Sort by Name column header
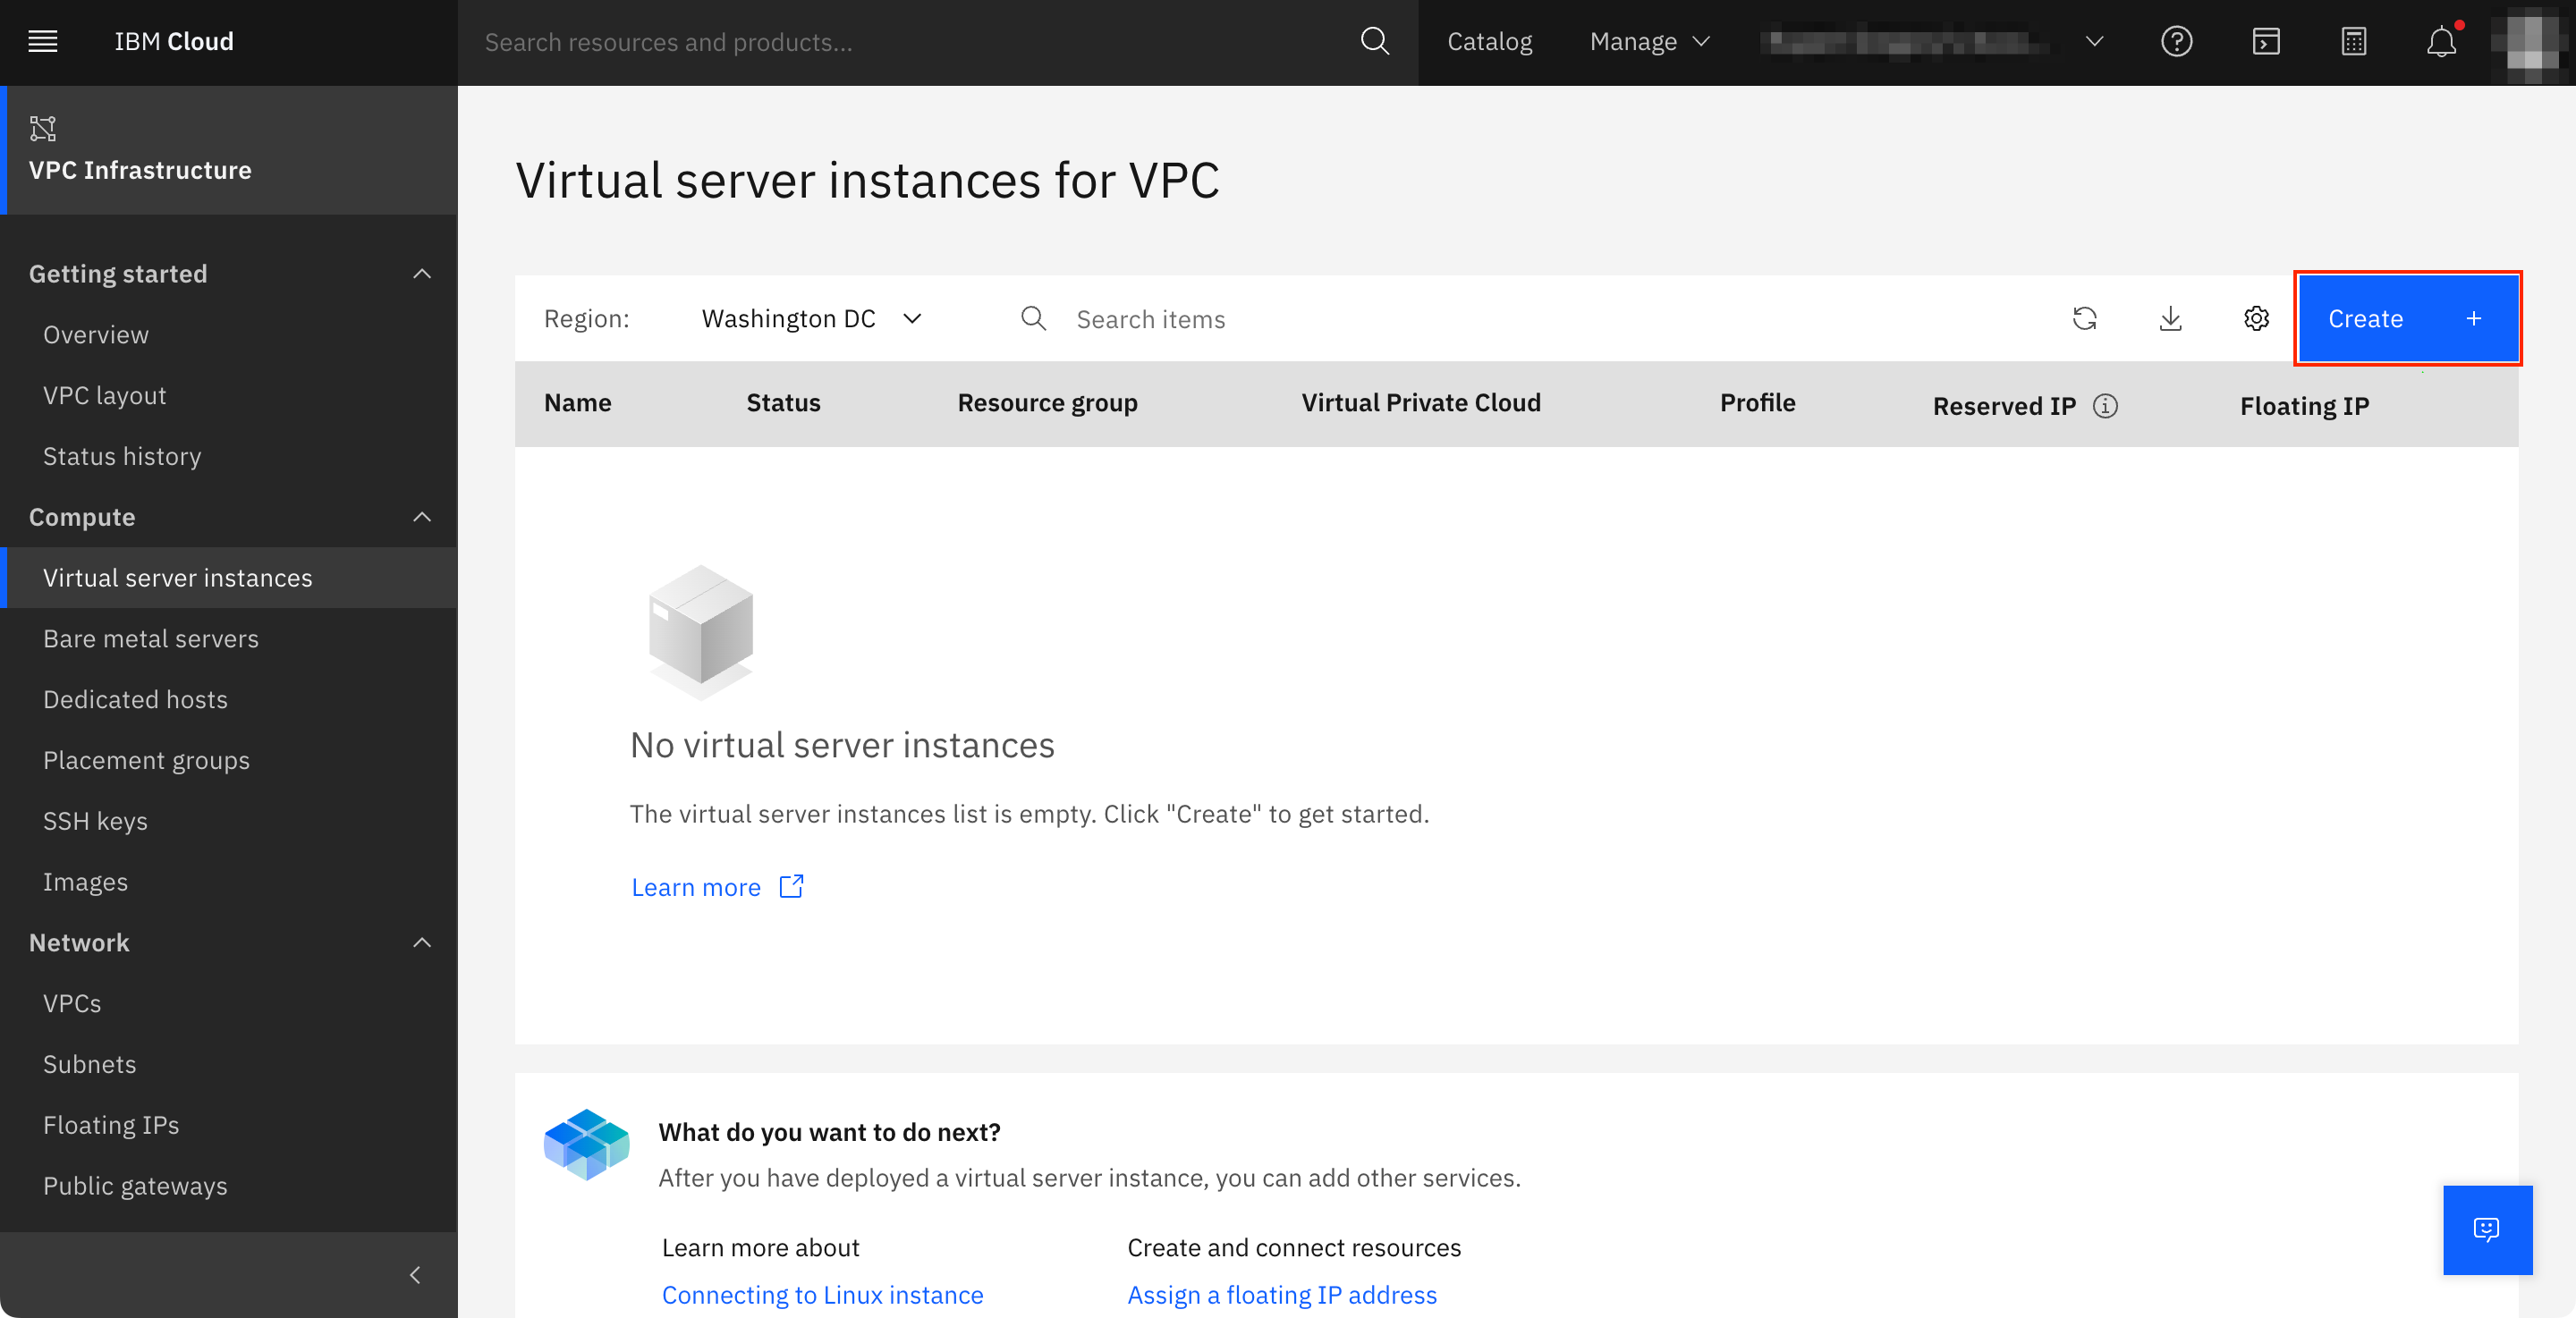The image size is (2576, 1318). point(577,403)
